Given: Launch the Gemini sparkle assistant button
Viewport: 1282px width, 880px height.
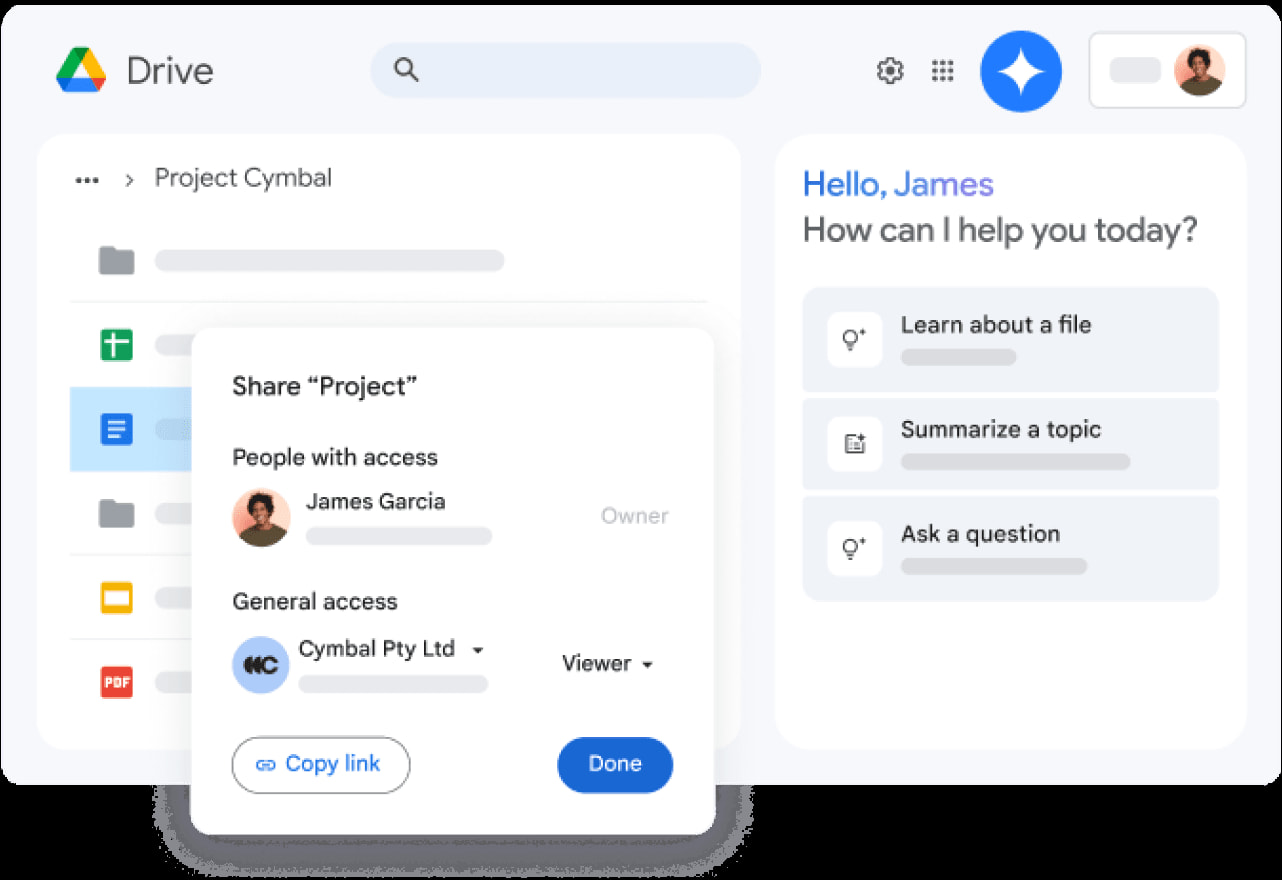Looking at the screenshot, I should pyautogui.click(x=1020, y=71).
